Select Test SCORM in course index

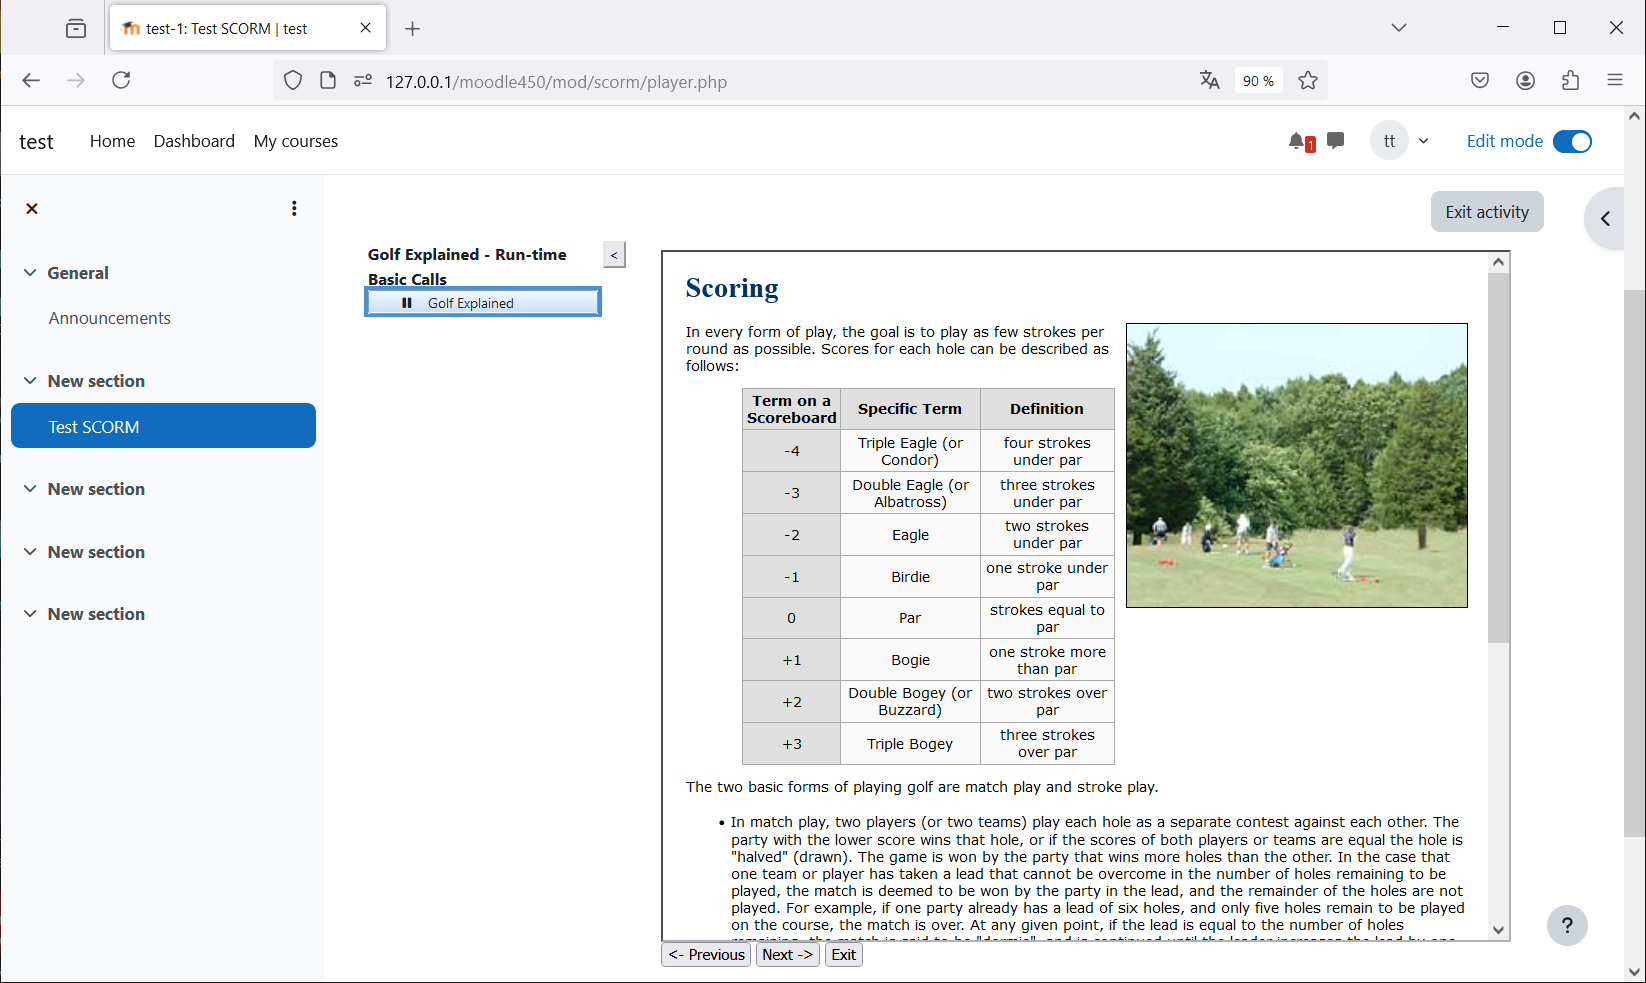pyautogui.click(x=163, y=426)
